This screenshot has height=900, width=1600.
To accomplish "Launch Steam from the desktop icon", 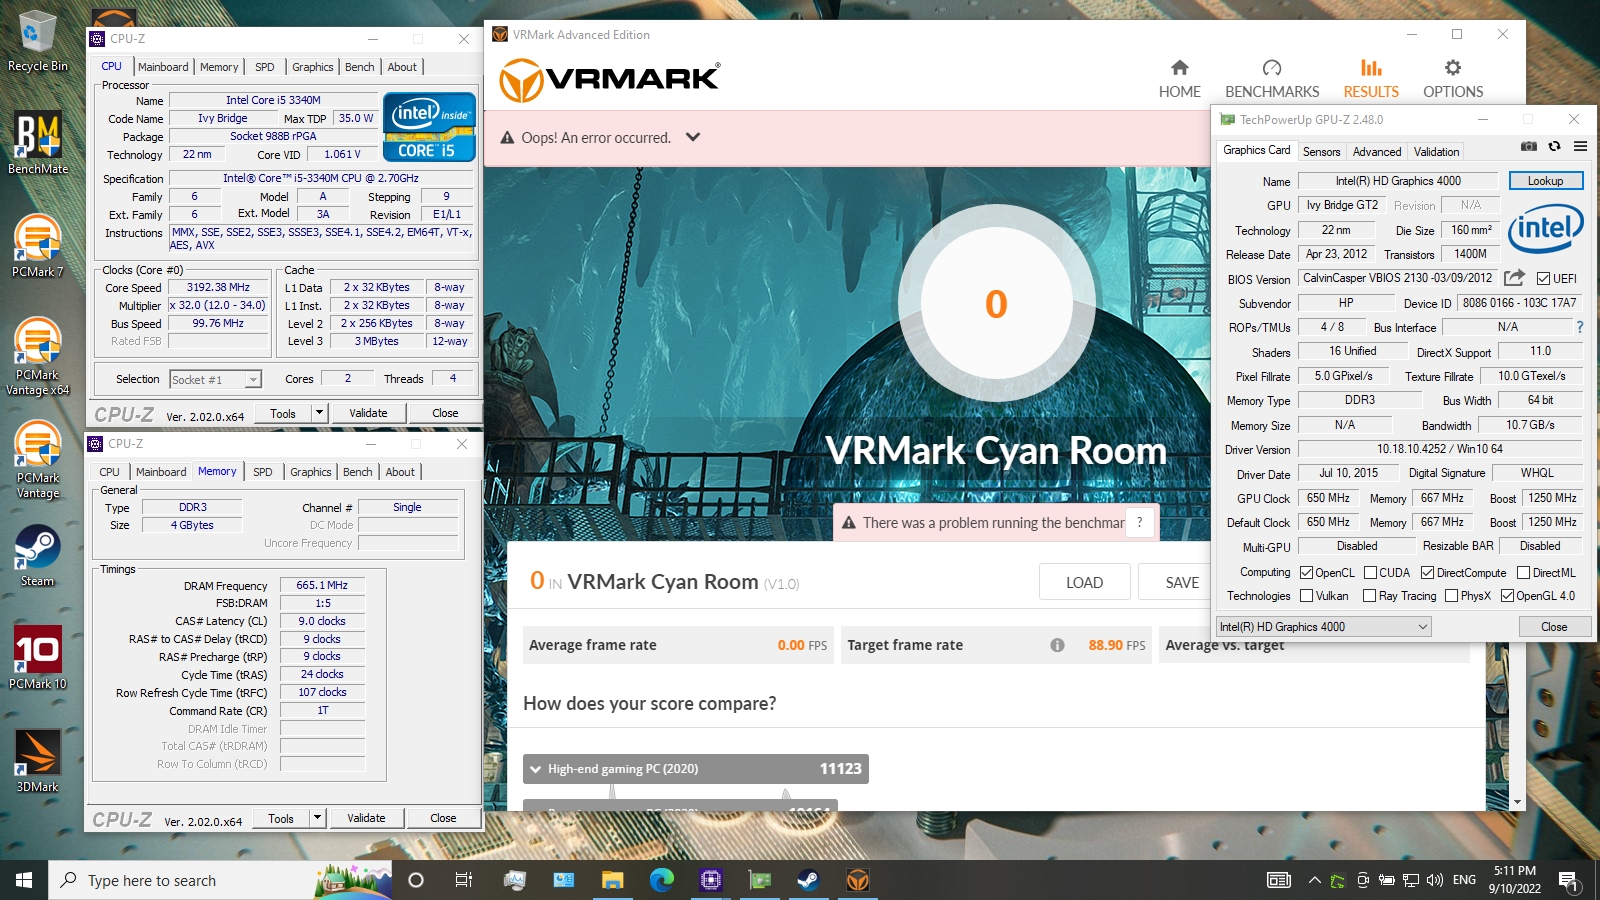I will pos(37,555).
